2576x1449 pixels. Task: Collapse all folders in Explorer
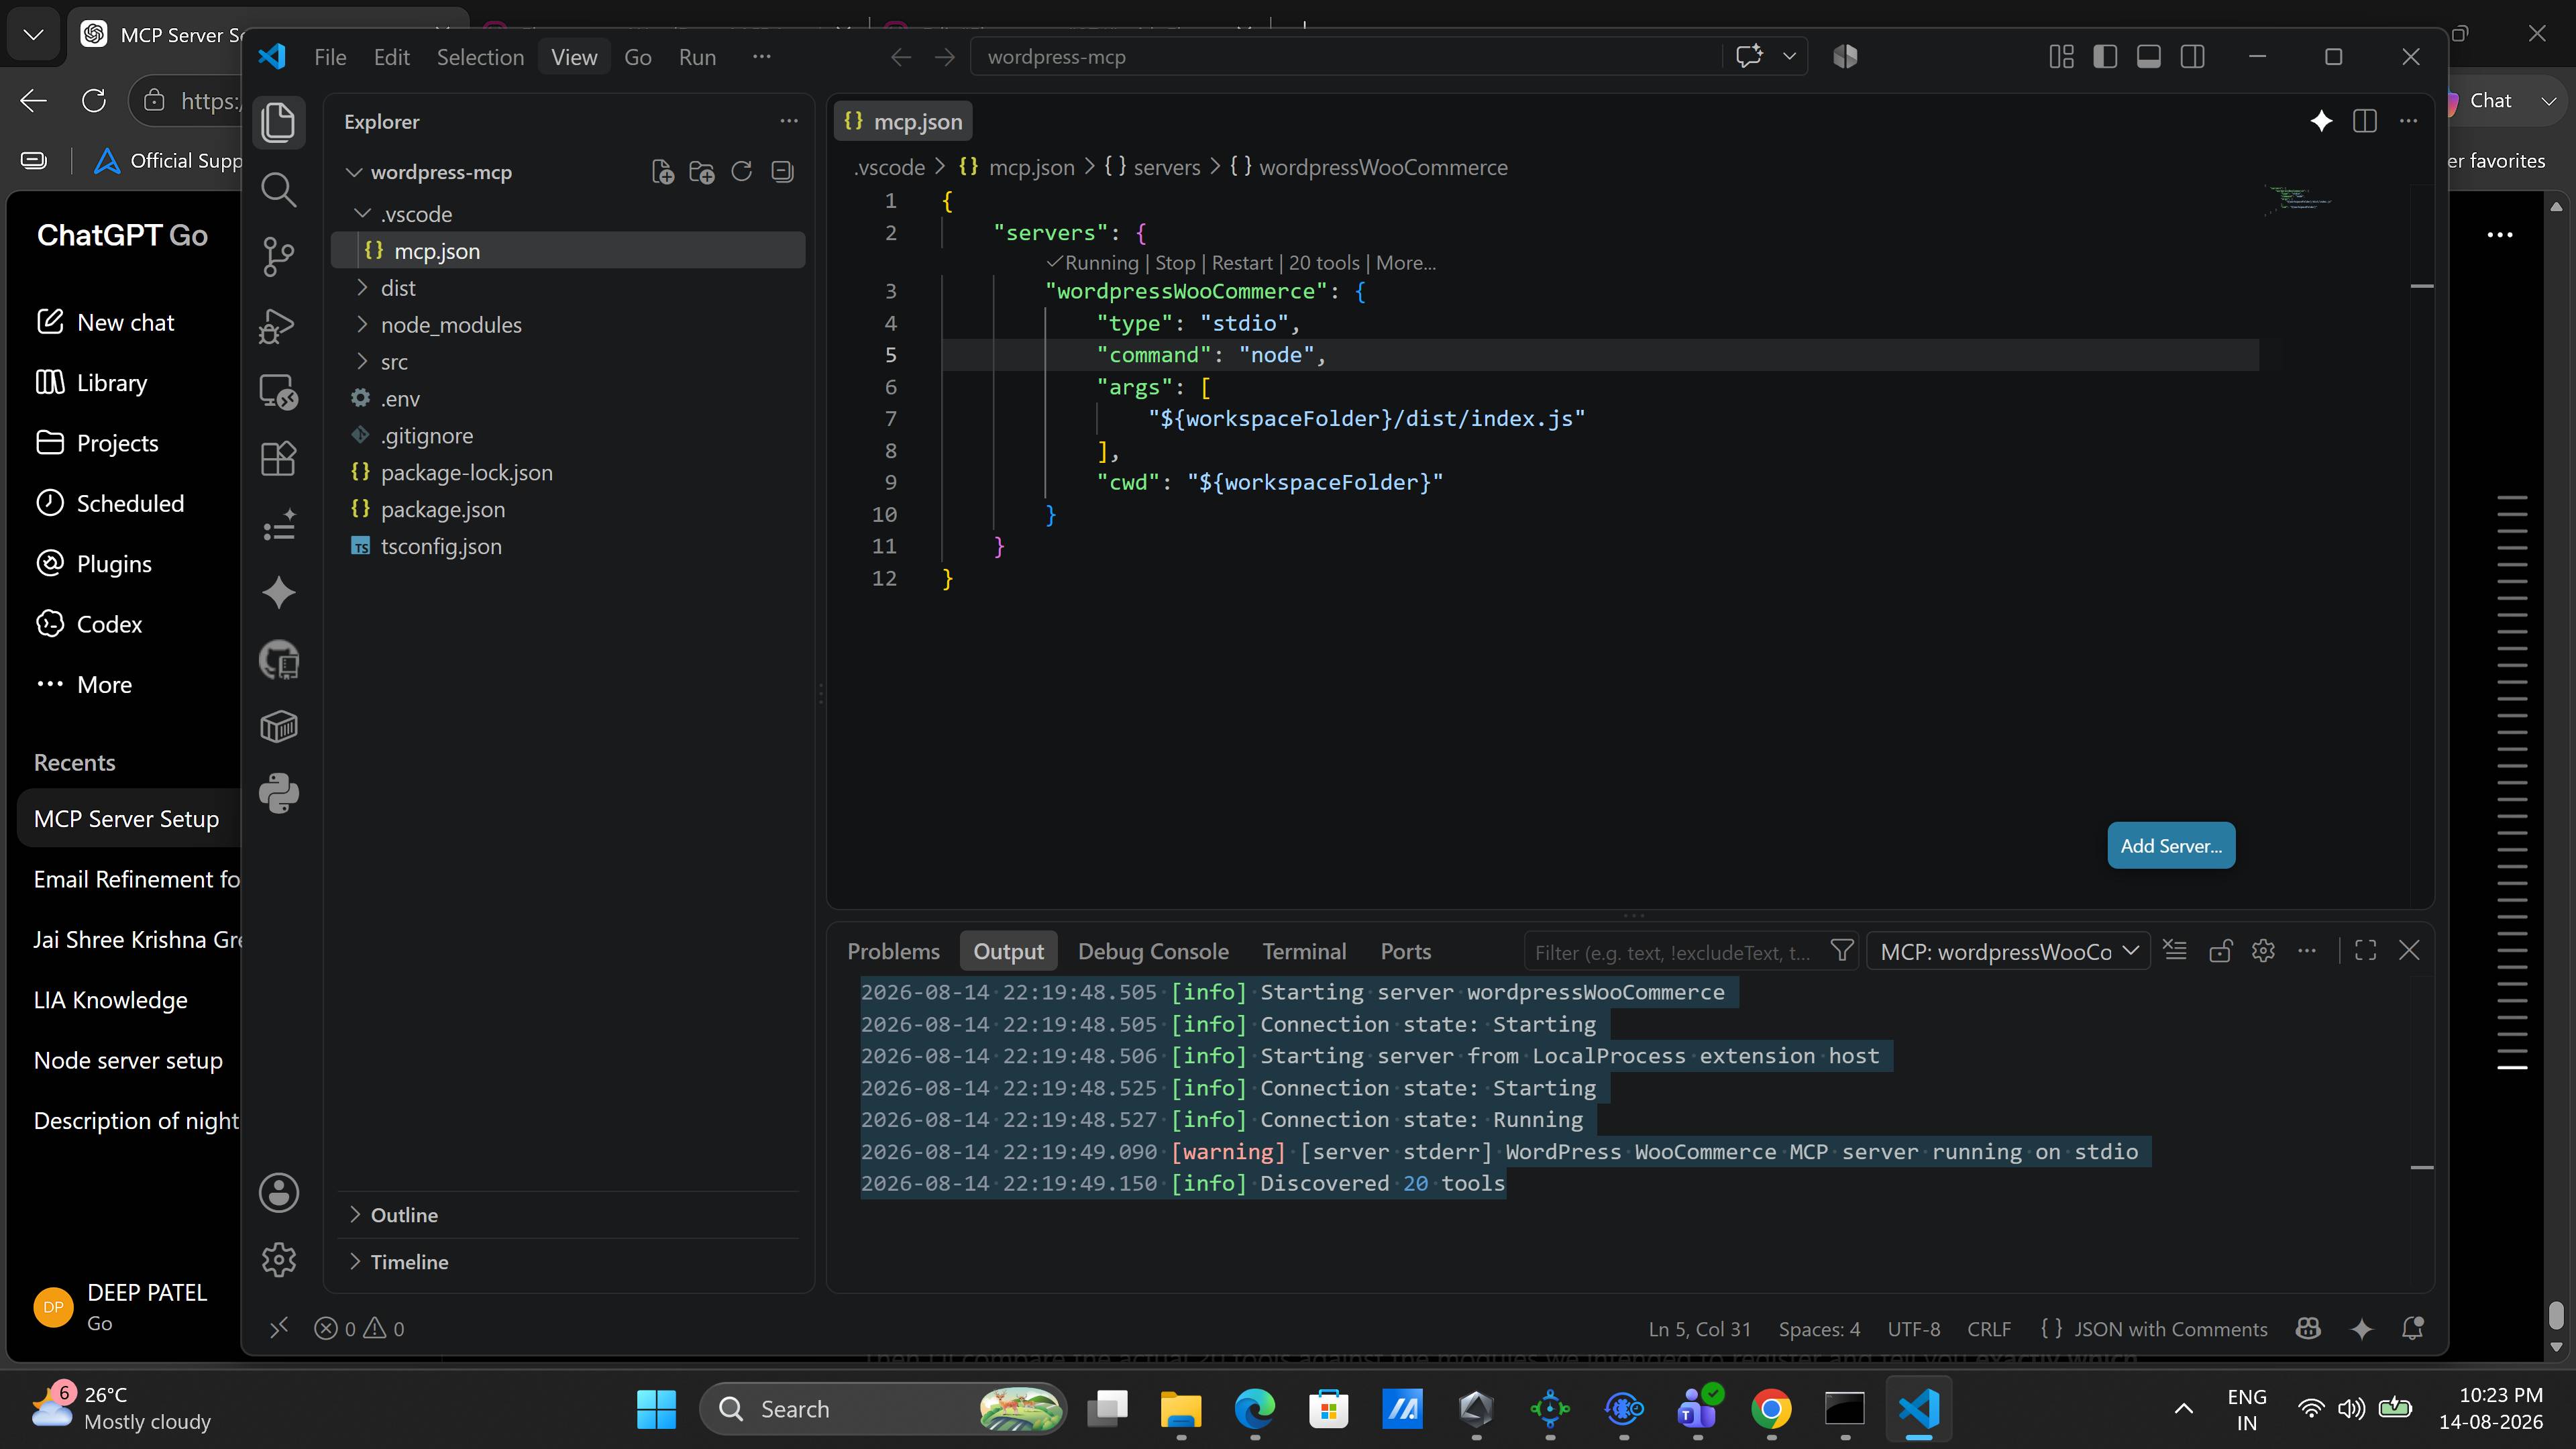[782, 172]
